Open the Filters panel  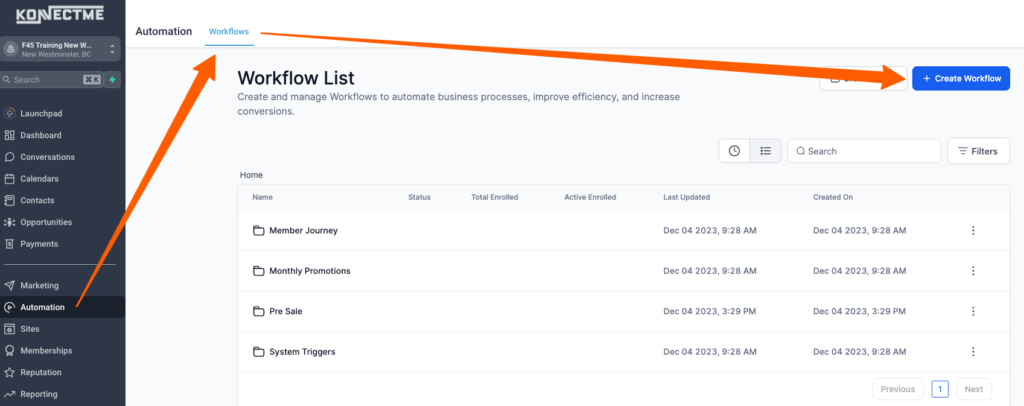point(978,151)
